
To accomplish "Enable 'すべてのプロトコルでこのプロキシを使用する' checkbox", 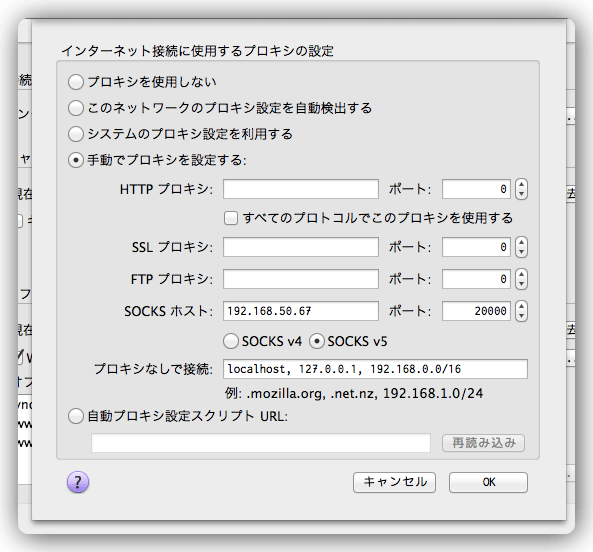I will (231, 218).
